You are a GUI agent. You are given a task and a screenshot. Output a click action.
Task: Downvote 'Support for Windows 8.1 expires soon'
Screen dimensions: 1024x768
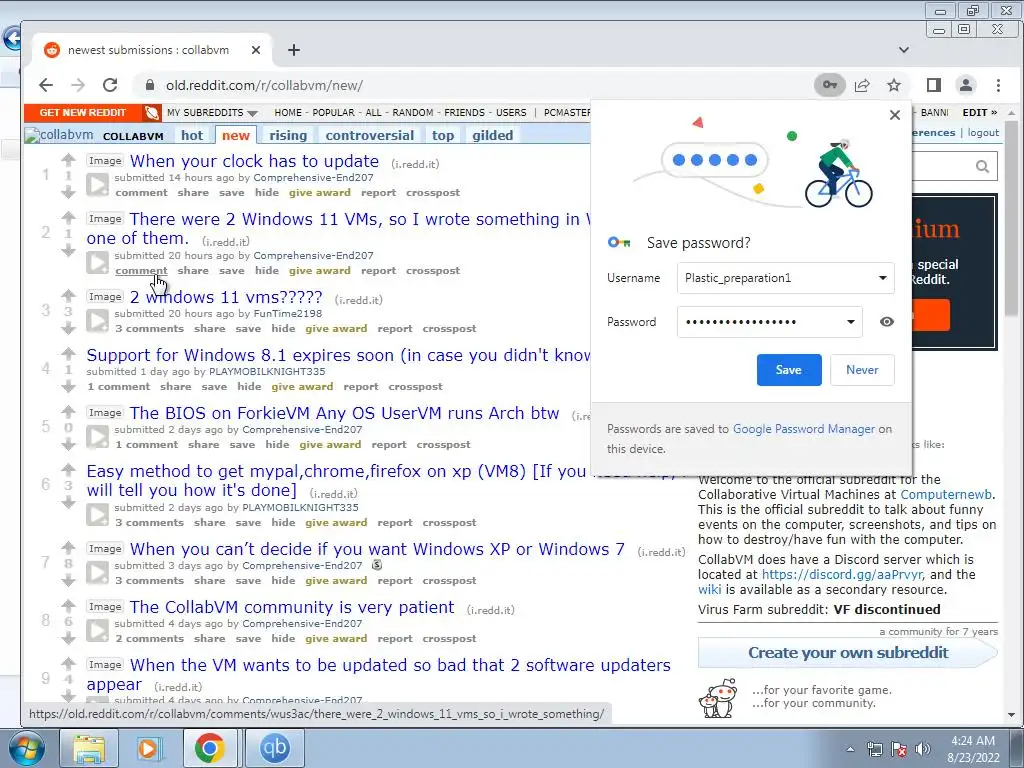[x=69, y=386]
